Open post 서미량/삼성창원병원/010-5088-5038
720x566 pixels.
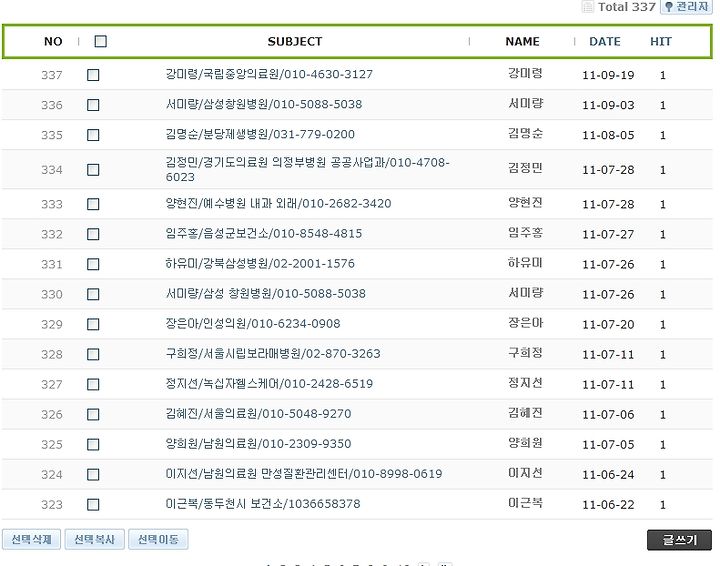(x=264, y=104)
